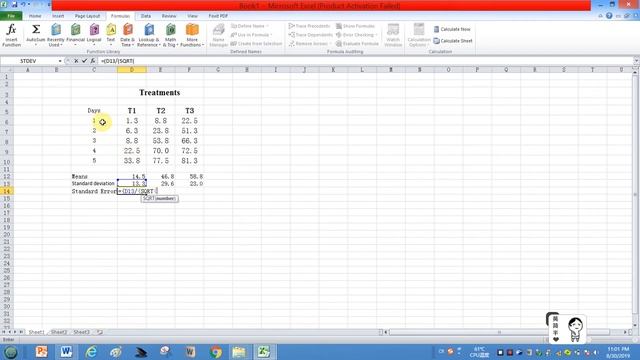Click Define Name button
The image size is (640, 360).
(x=250, y=26)
